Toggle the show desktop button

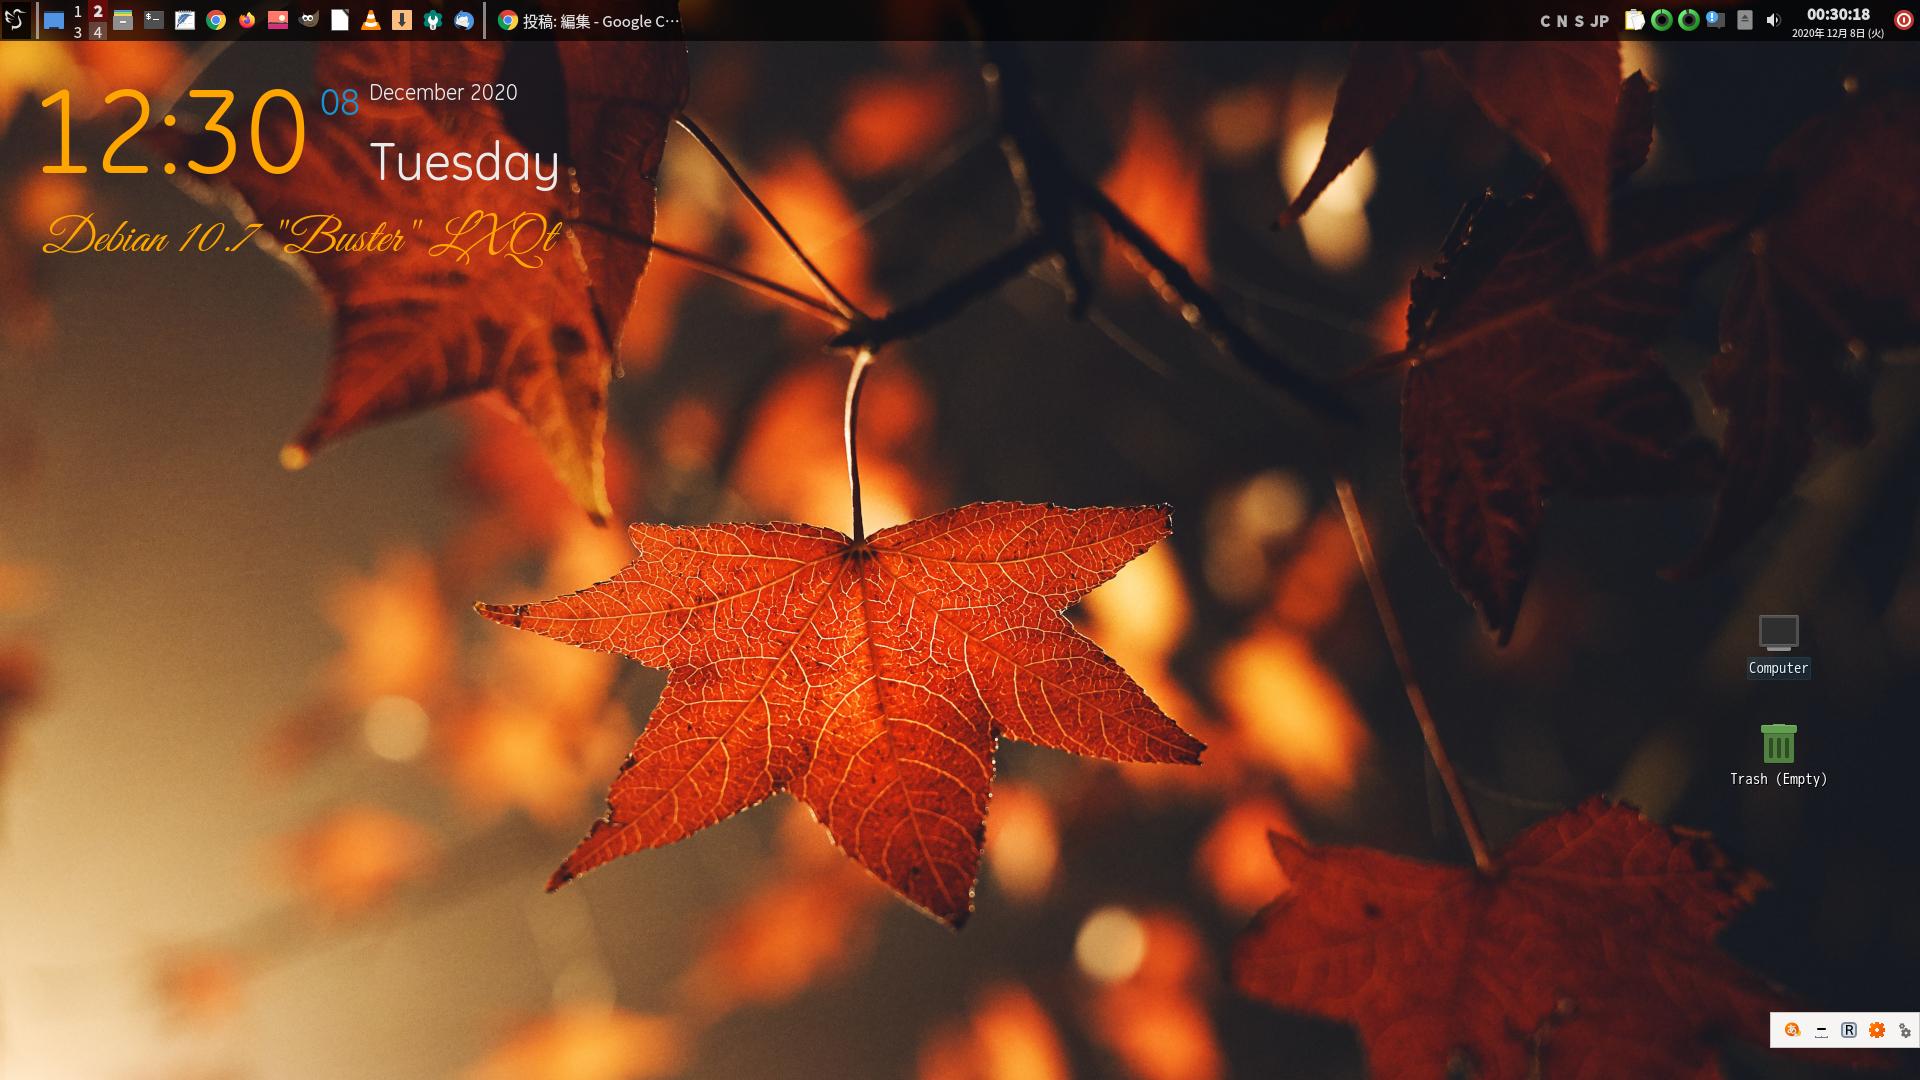(54, 20)
